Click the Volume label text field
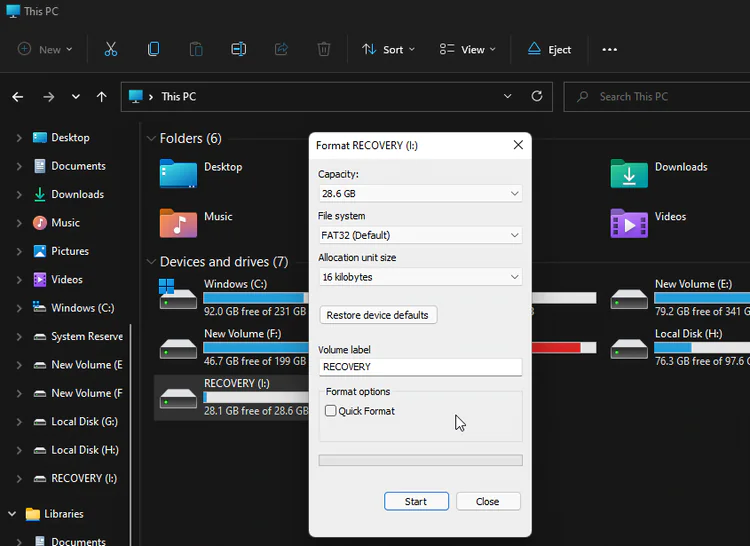 point(420,367)
